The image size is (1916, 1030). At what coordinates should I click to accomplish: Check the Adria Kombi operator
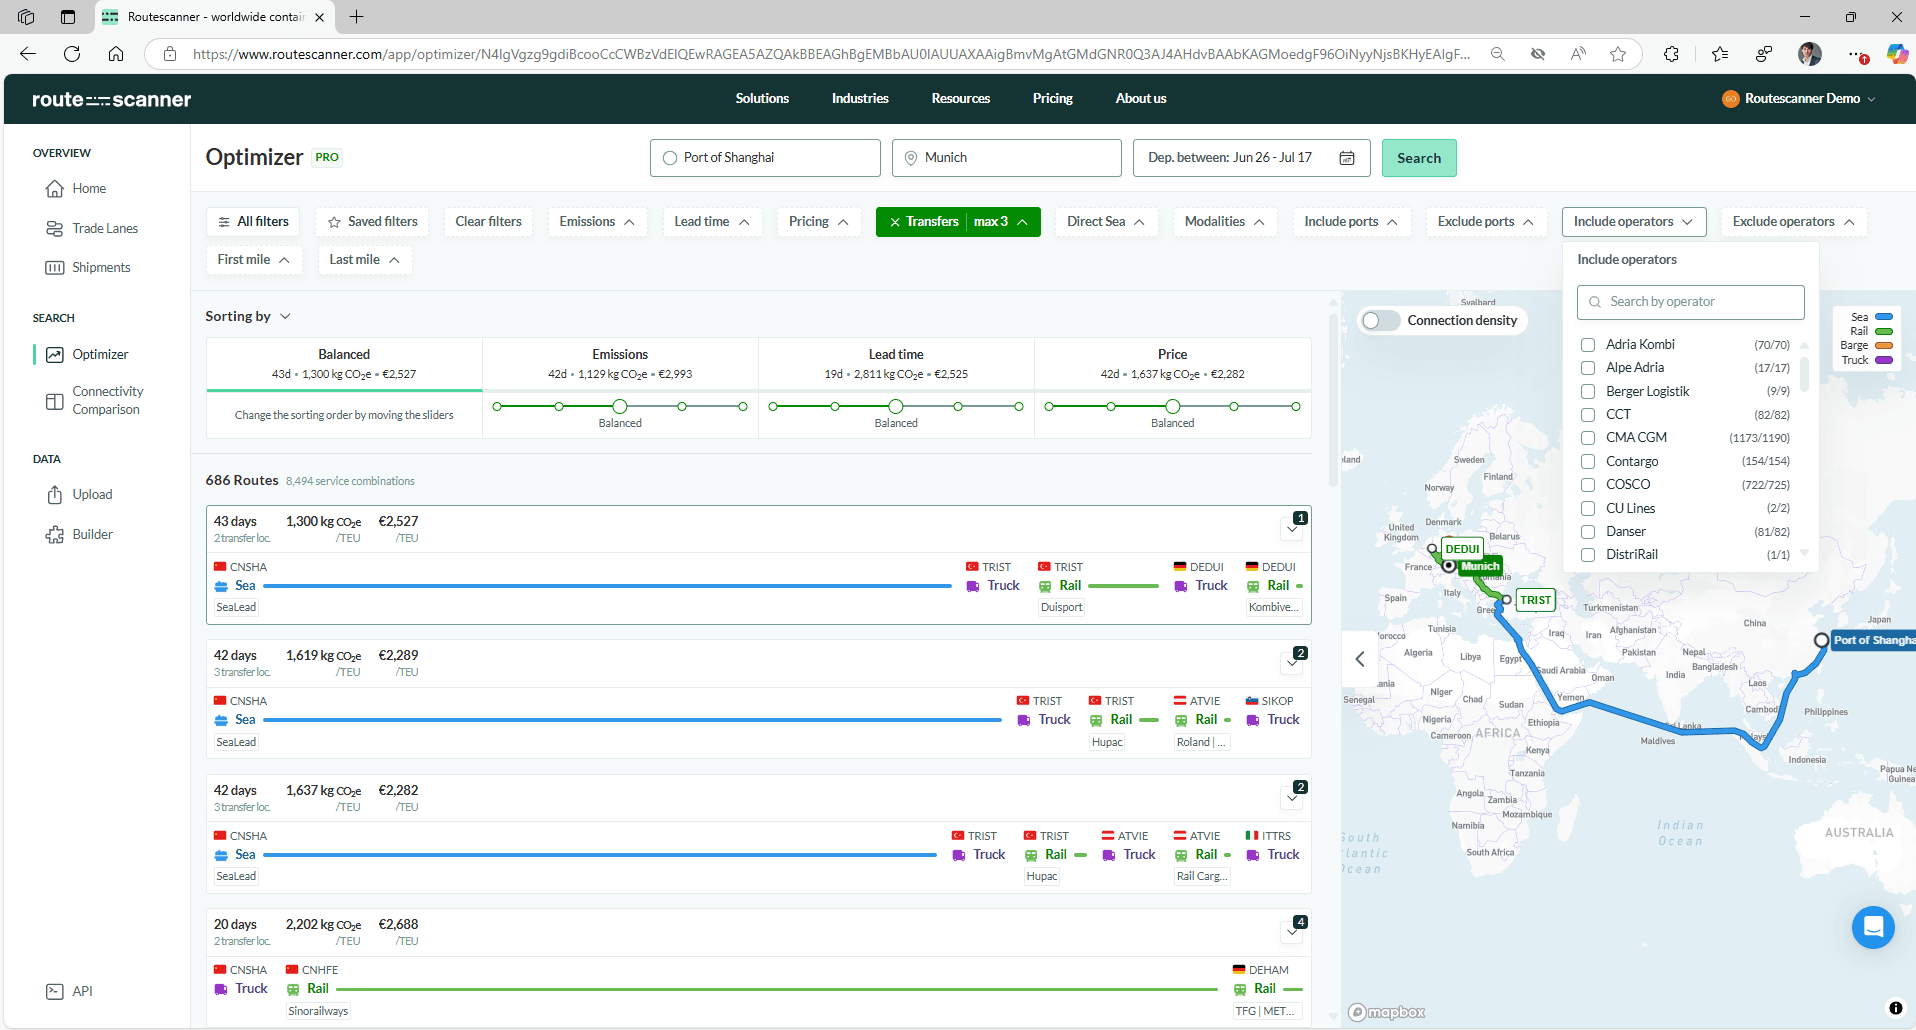1587,345
